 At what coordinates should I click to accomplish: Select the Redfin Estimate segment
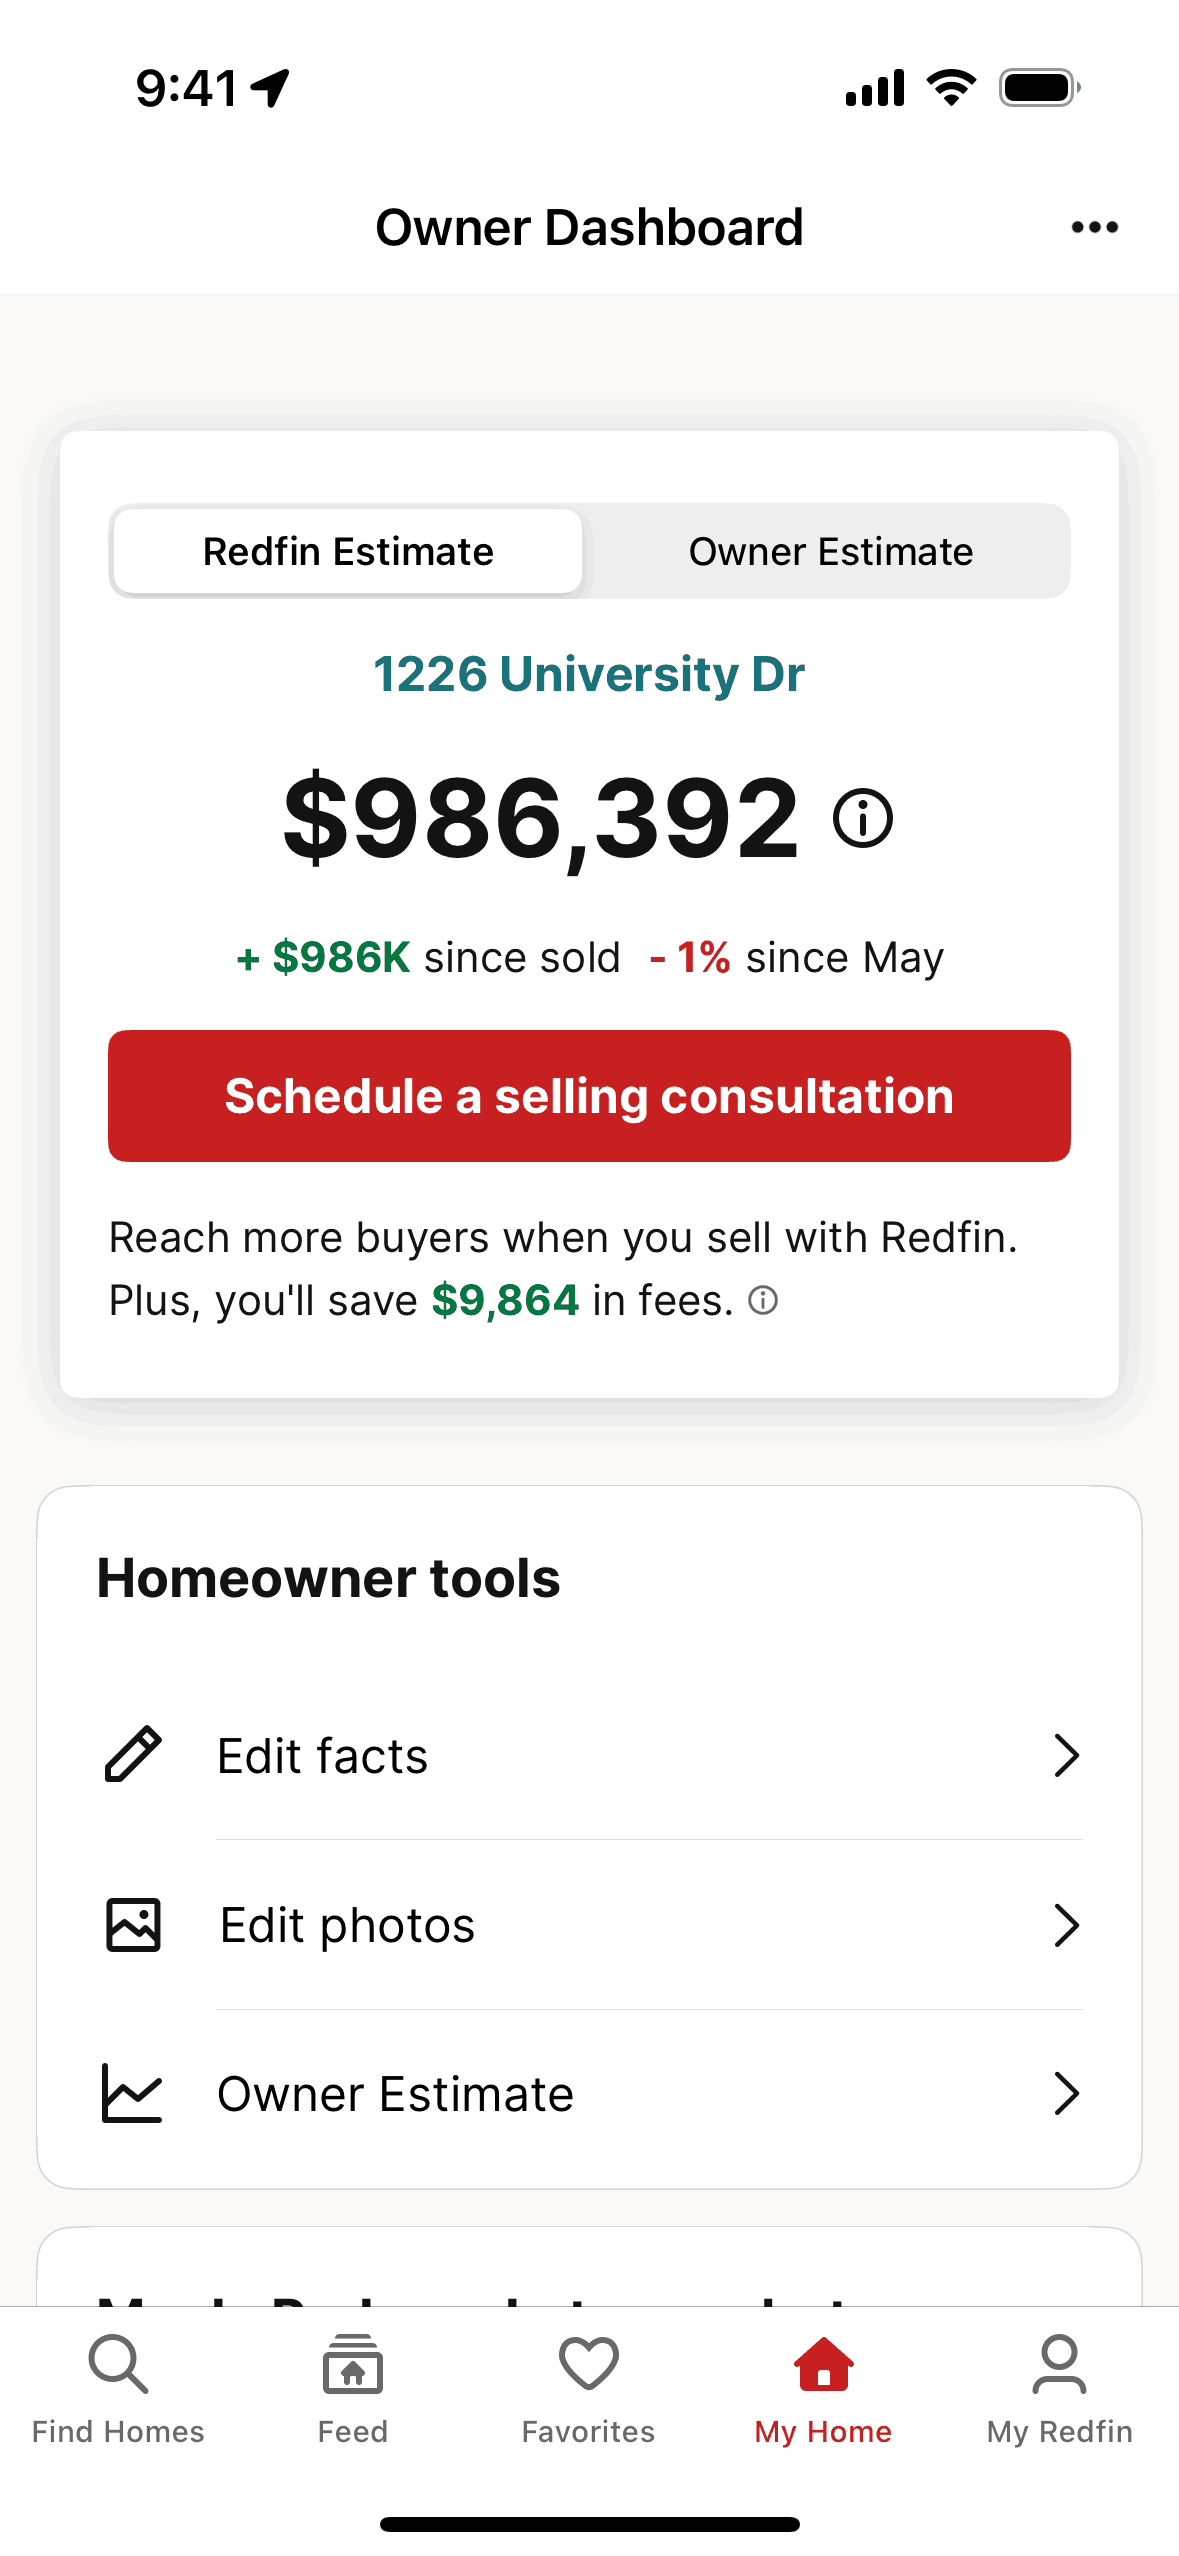pyautogui.click(x=348, y=552)
